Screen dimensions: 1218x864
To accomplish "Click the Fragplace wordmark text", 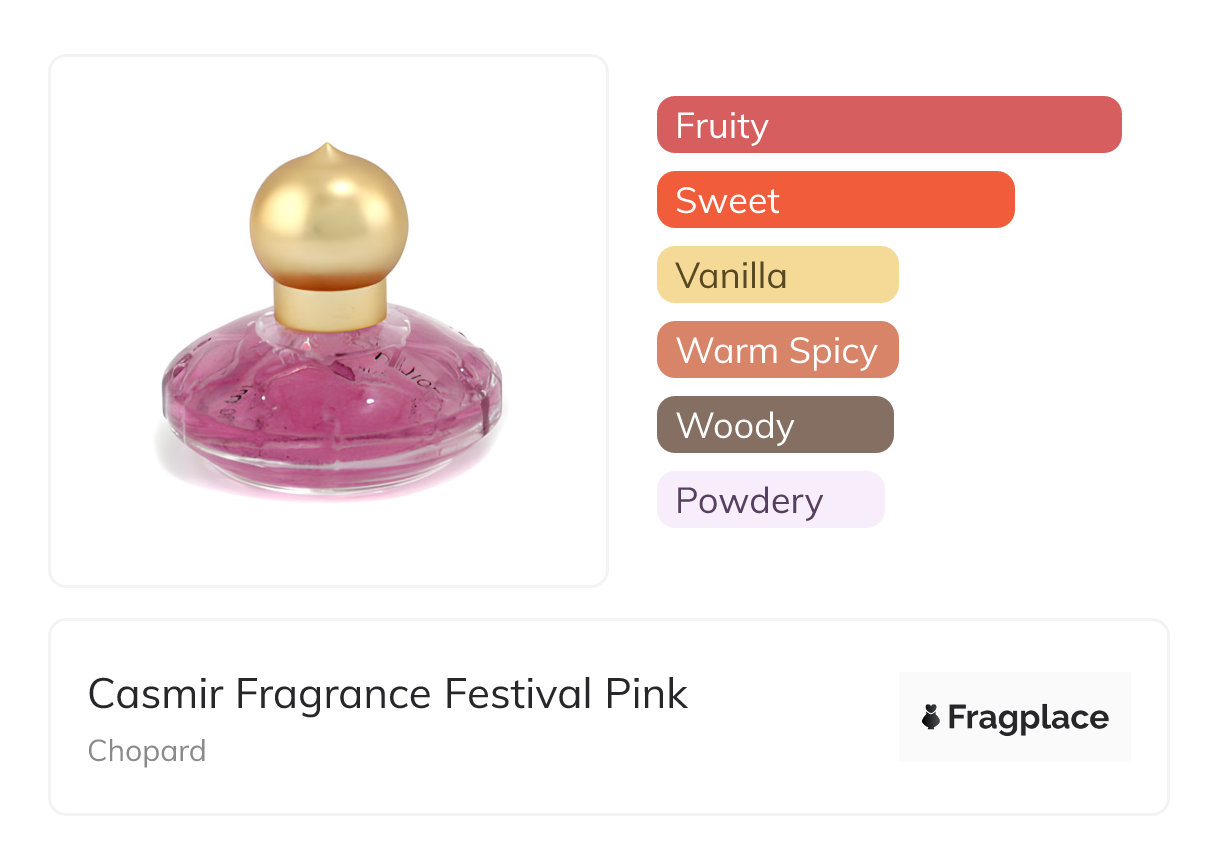I will (x=1028, y=717).
